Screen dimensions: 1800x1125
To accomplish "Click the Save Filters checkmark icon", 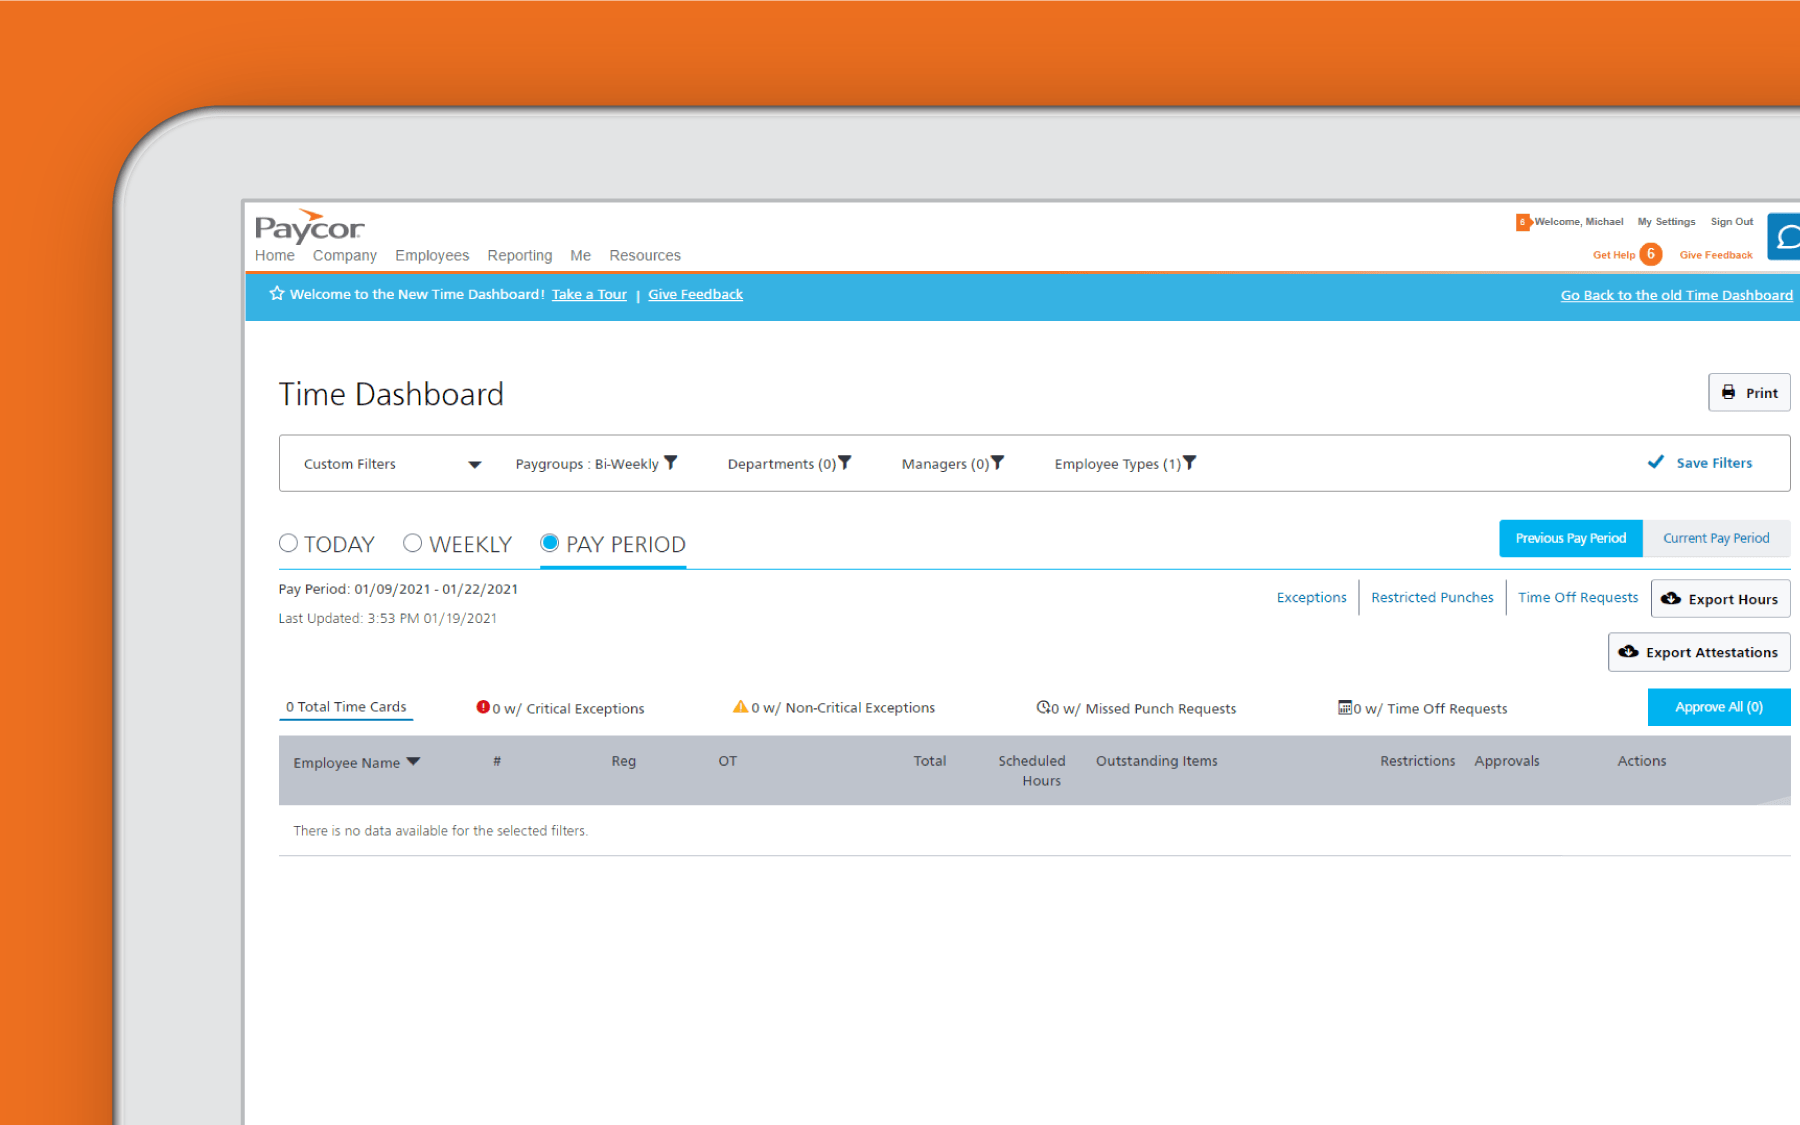I will (x=1656, y=462).
